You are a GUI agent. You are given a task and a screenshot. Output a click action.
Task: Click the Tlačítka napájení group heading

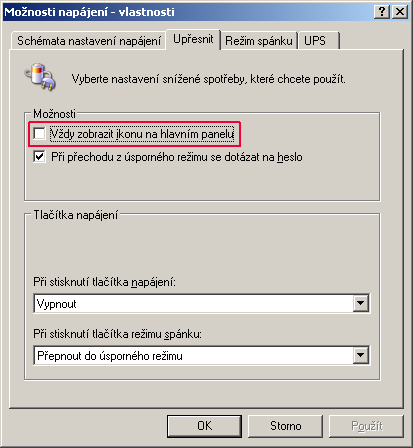click(x=76, y=215)
